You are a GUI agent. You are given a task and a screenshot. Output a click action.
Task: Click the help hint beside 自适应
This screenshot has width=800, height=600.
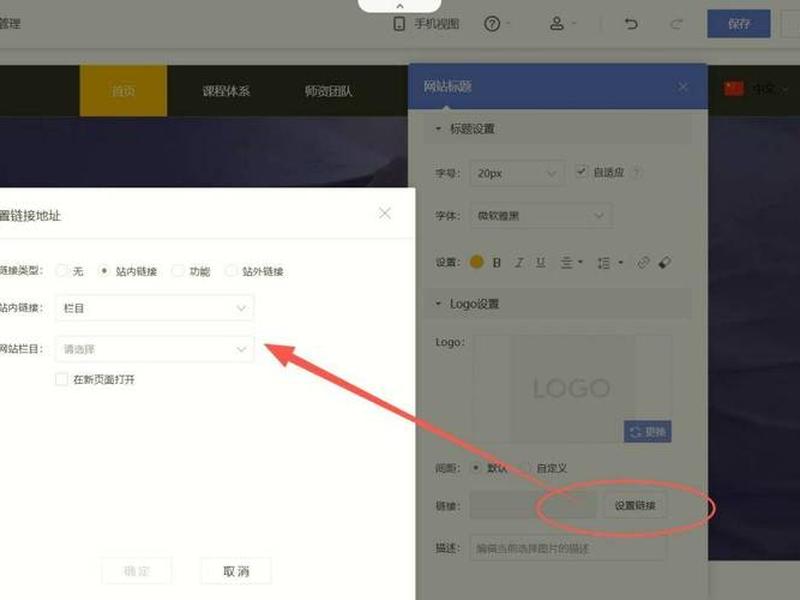(x=636, y=172)
